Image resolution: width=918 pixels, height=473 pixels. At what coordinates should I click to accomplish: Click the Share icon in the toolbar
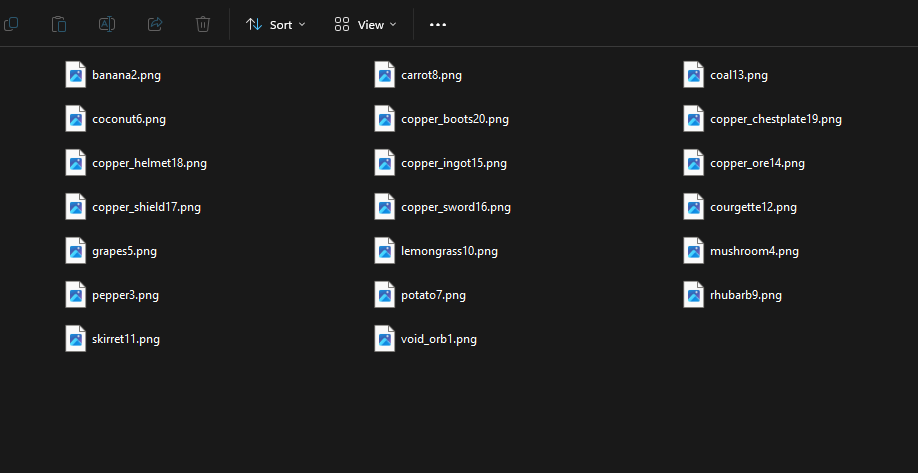pyautogui.click(x=155, y=24)
